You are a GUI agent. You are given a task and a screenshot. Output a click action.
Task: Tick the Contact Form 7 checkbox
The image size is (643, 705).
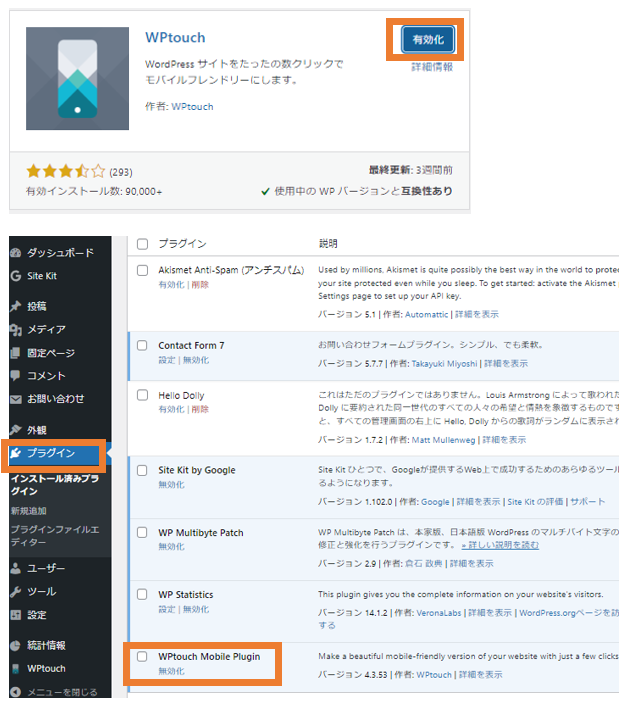(142, 346)
